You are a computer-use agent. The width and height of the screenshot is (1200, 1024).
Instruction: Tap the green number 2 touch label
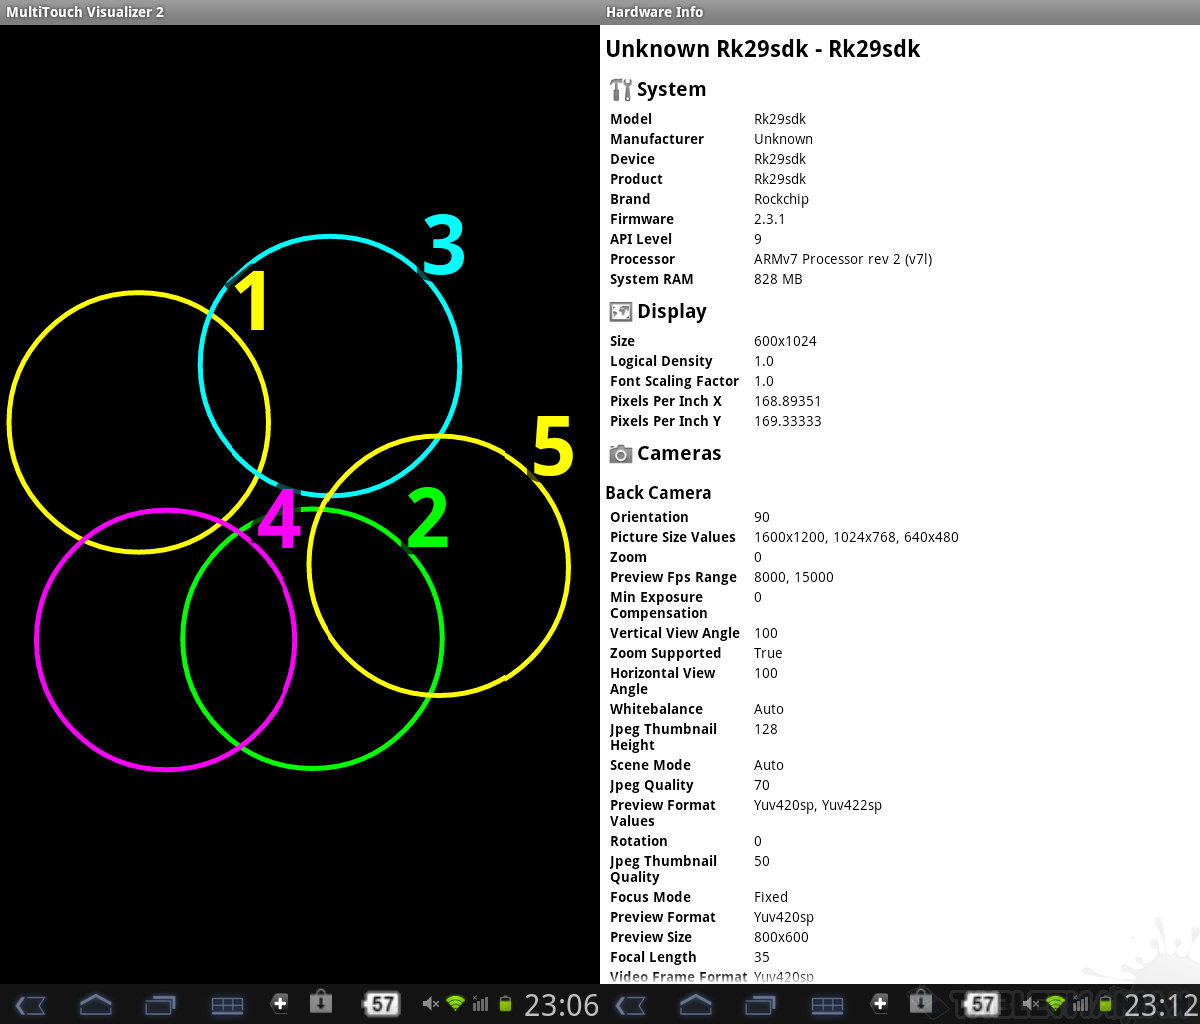point(428,521)
